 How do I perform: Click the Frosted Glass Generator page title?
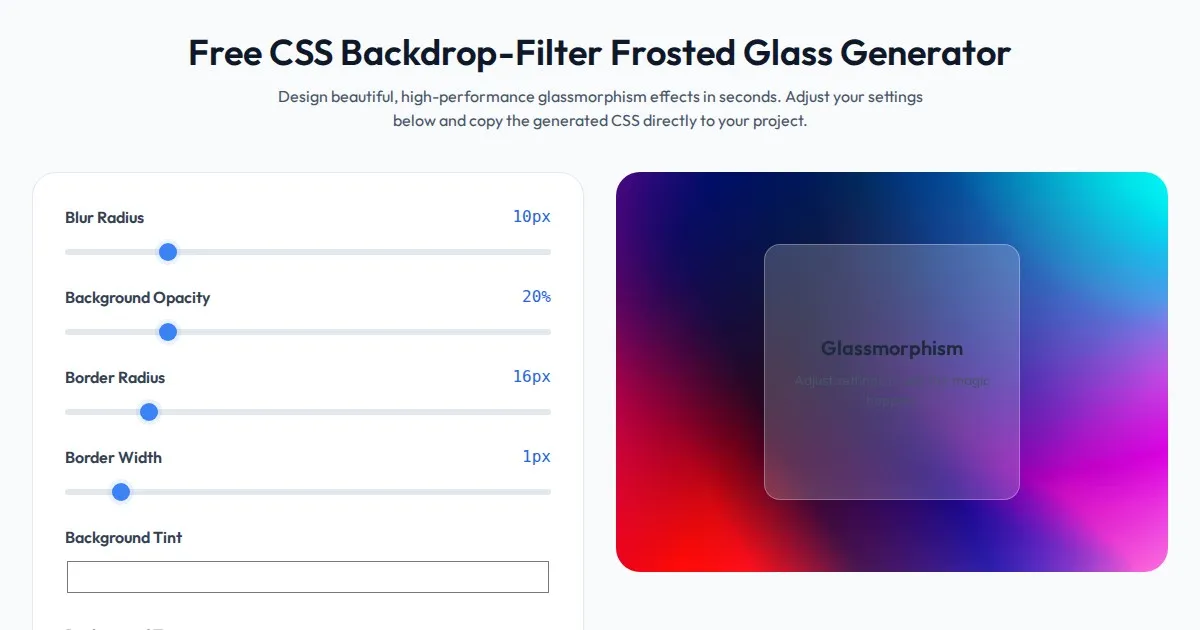600,53
